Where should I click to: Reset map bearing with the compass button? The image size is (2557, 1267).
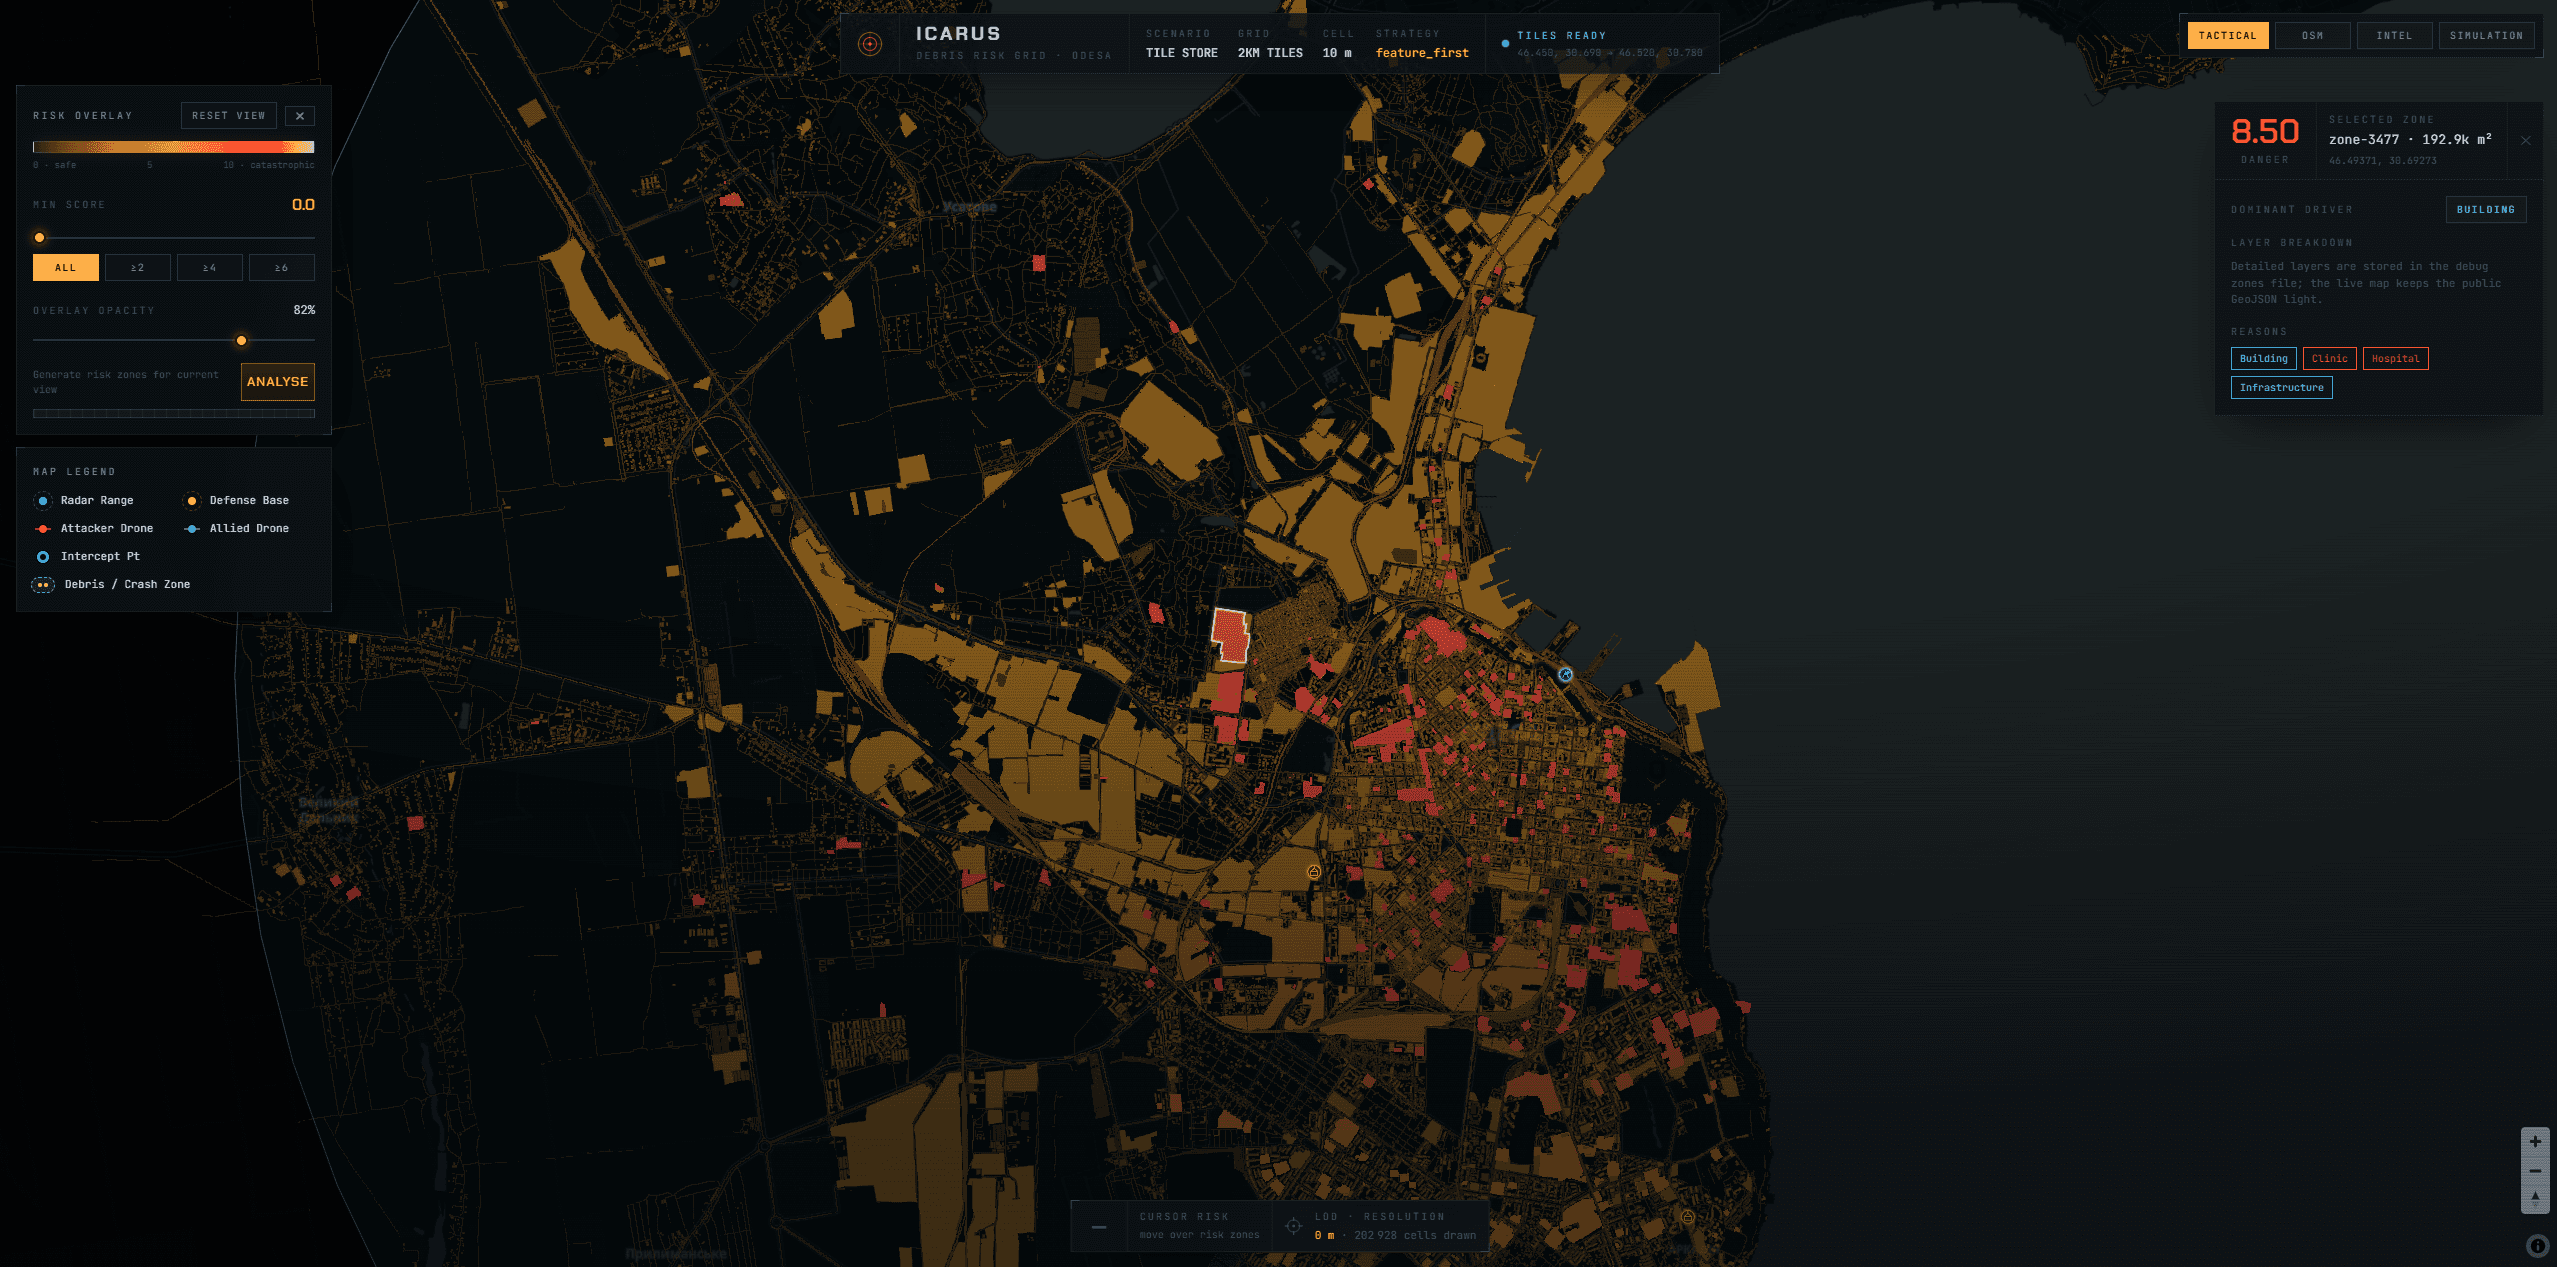pyautogui.click(x=2535, y=1198)
